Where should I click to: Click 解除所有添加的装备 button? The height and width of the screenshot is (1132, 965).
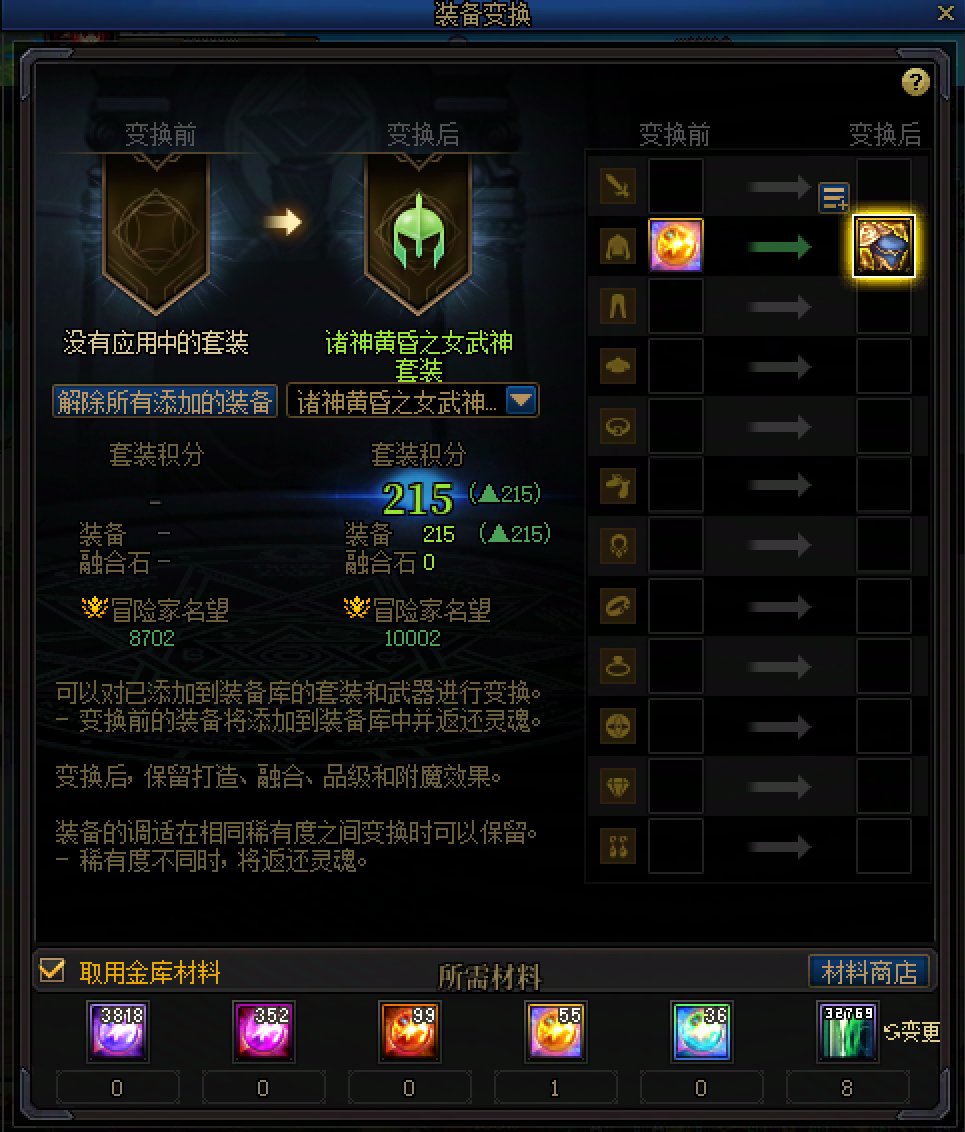(x=165, y=401)
